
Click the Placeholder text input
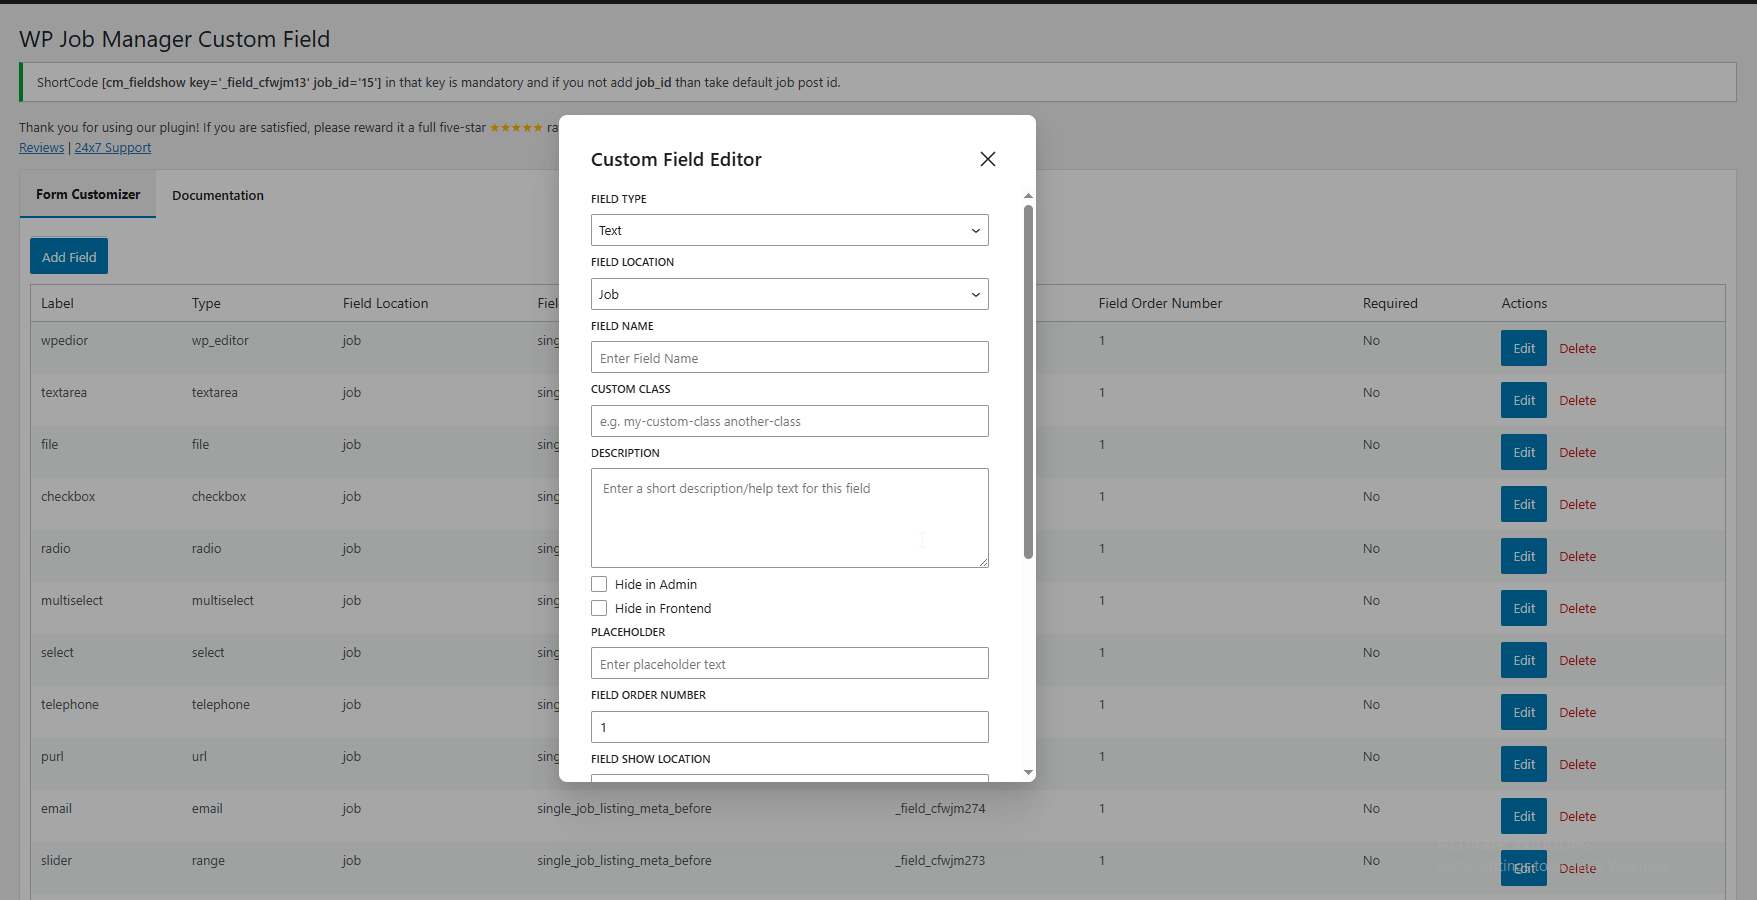[x=789, y=664]
